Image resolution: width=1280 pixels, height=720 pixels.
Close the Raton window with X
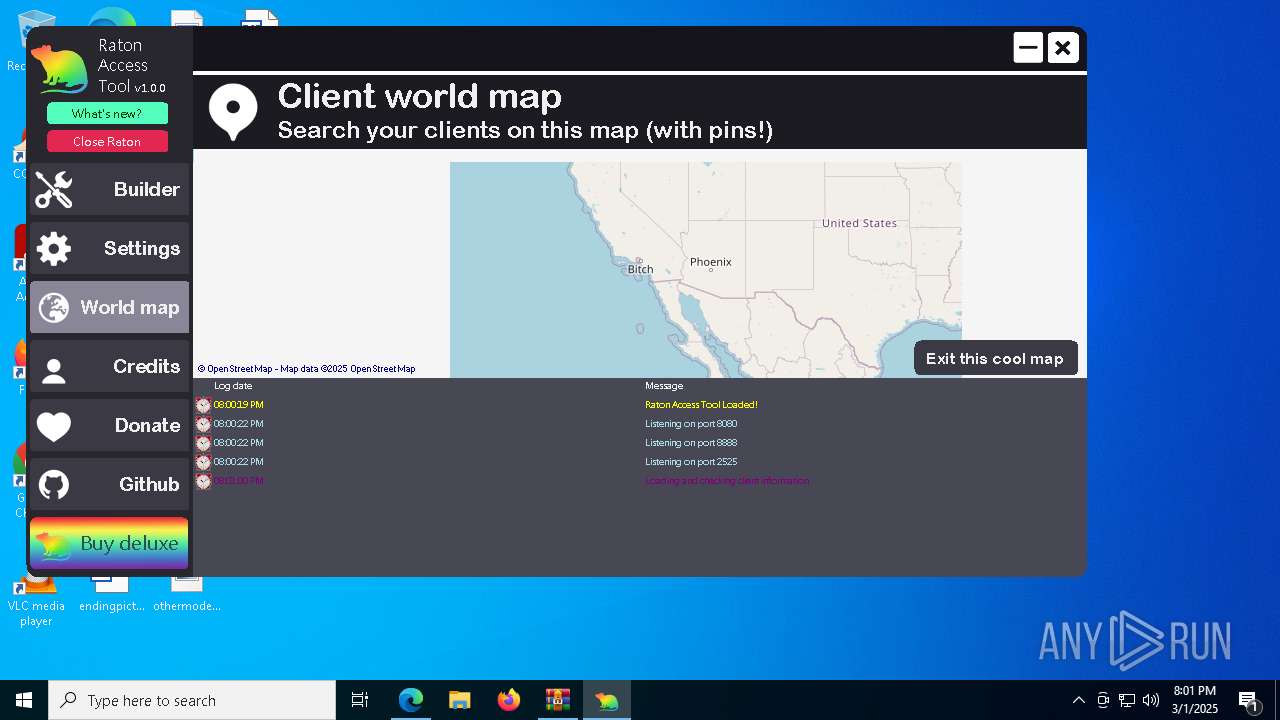pyautogui.click(x=1063, y=47)
